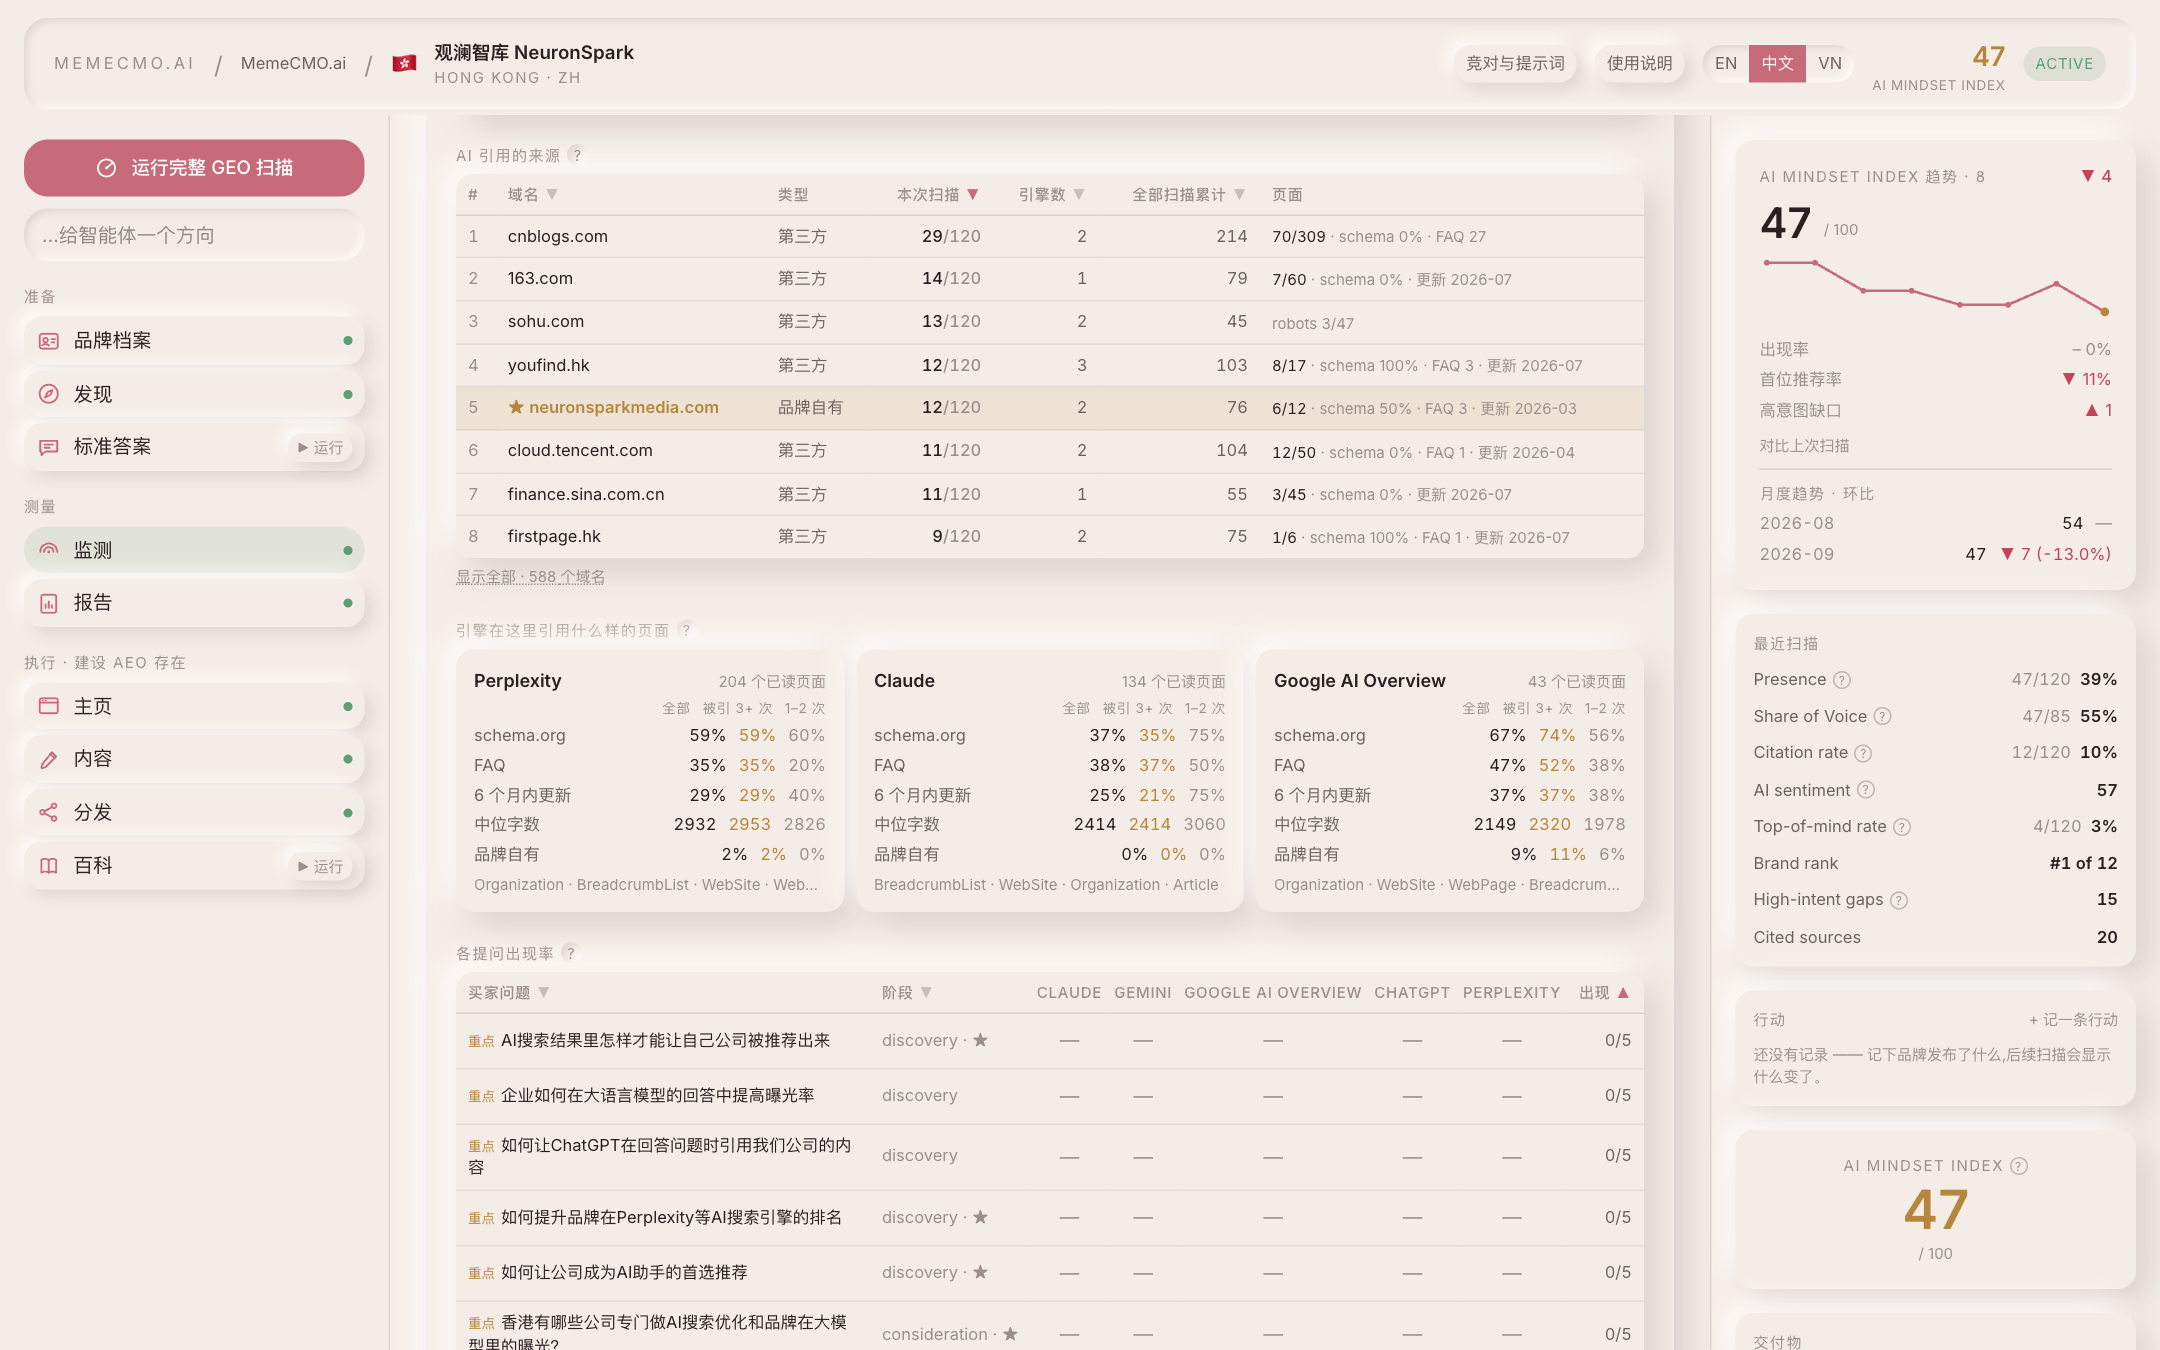Click the Presence help icon
Viewport: 2160px width, 1350px height.
click(x=1842, y=680)
